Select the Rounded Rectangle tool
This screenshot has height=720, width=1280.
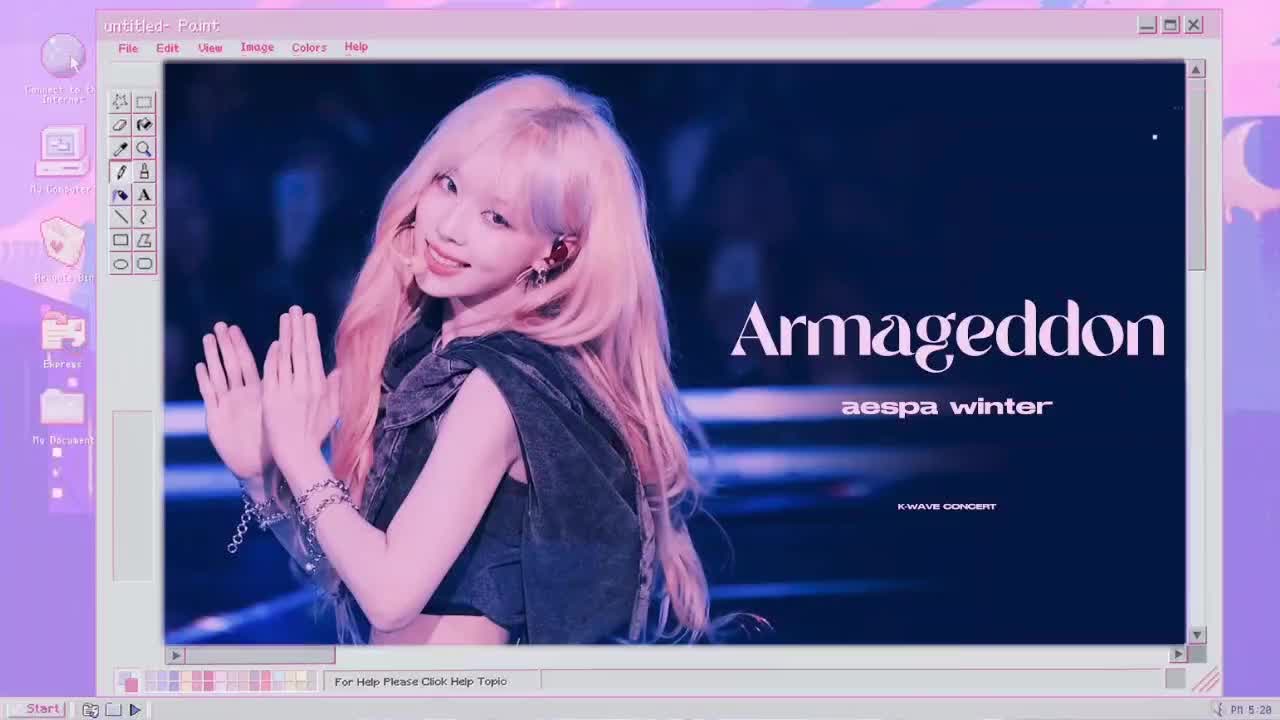144,264
